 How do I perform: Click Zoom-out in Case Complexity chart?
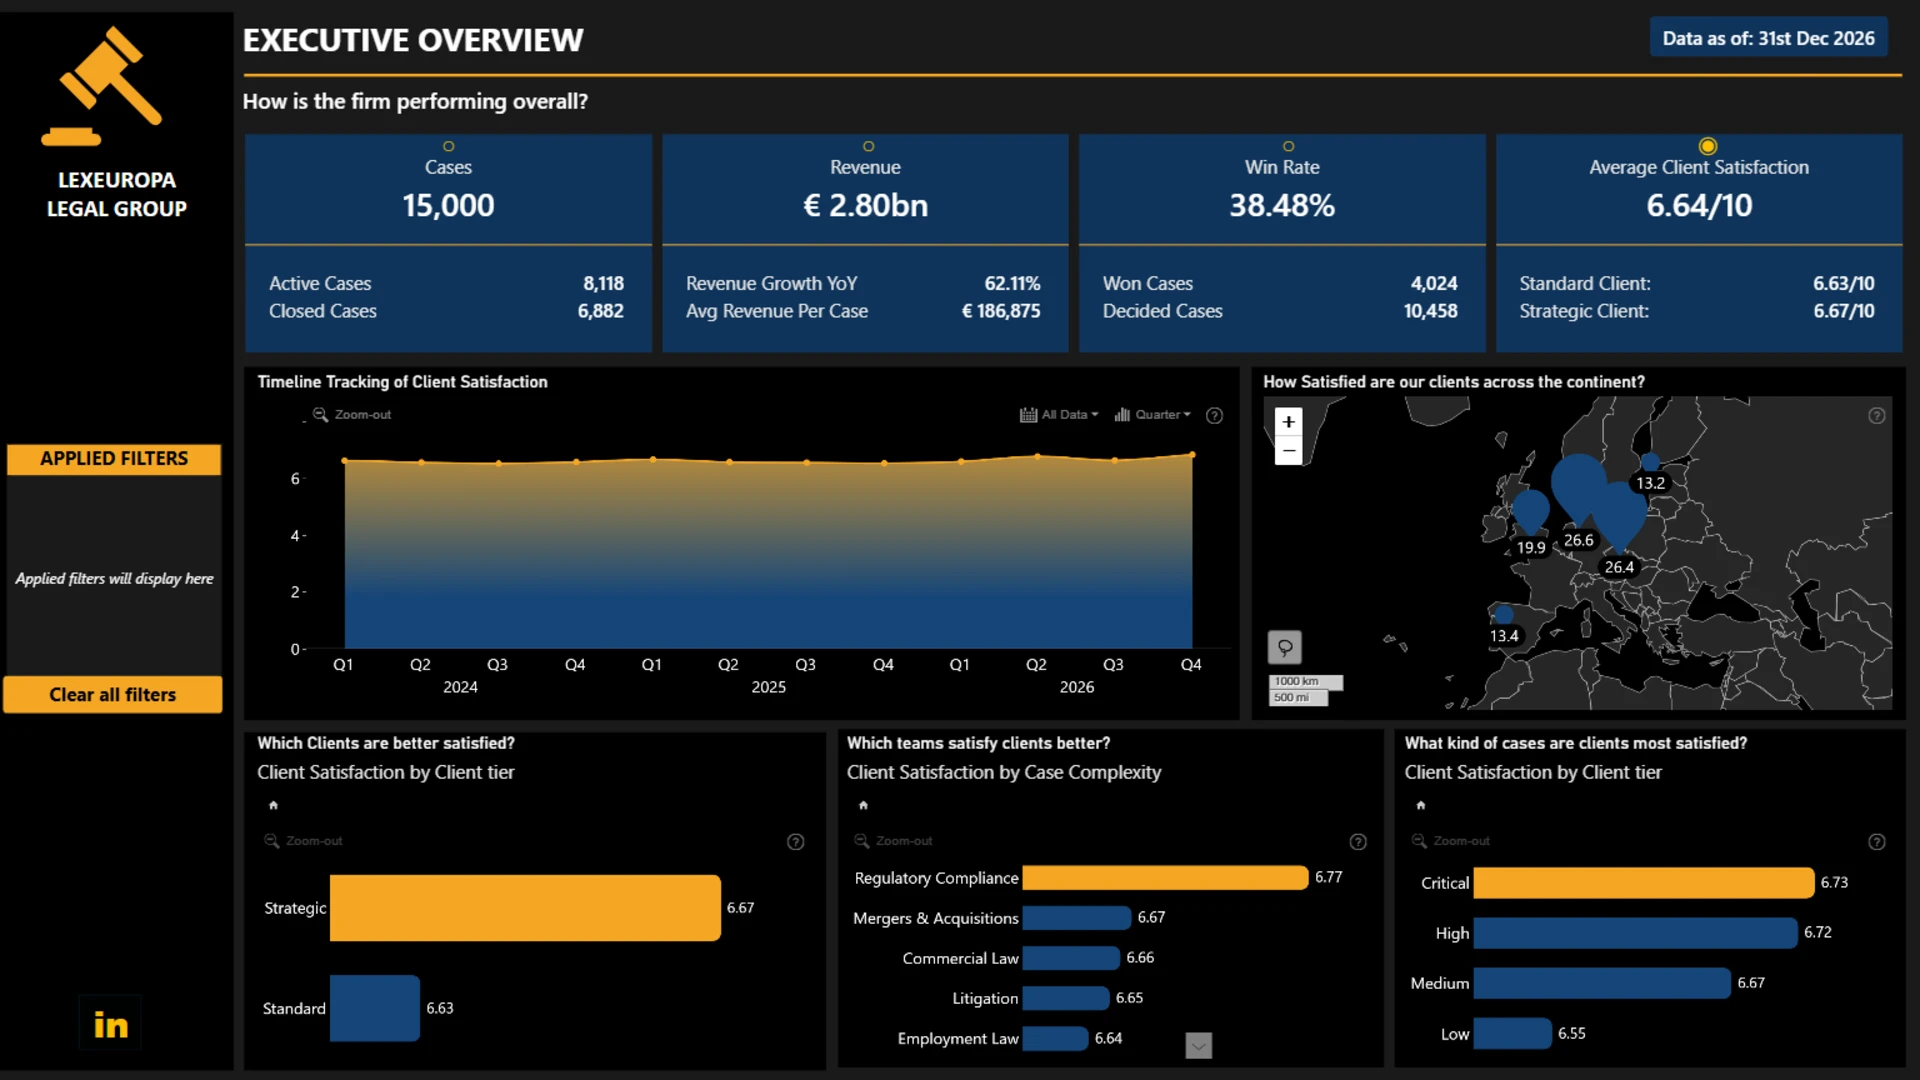(893, 841)
